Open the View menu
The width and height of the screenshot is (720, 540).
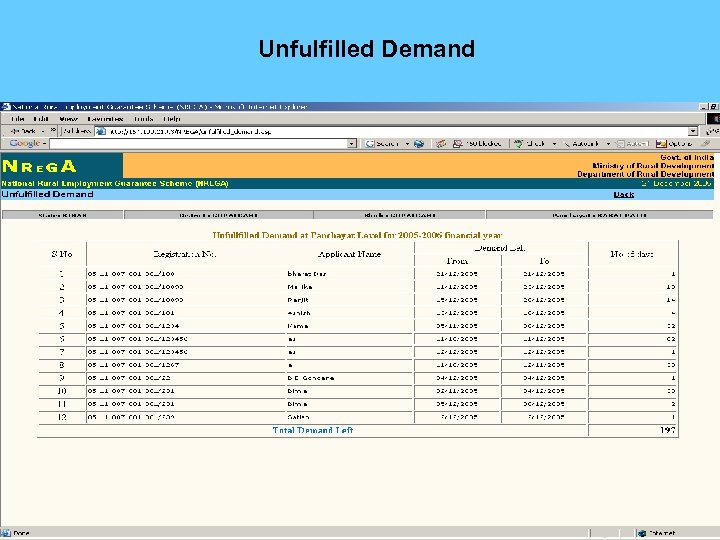pos(68,119)
